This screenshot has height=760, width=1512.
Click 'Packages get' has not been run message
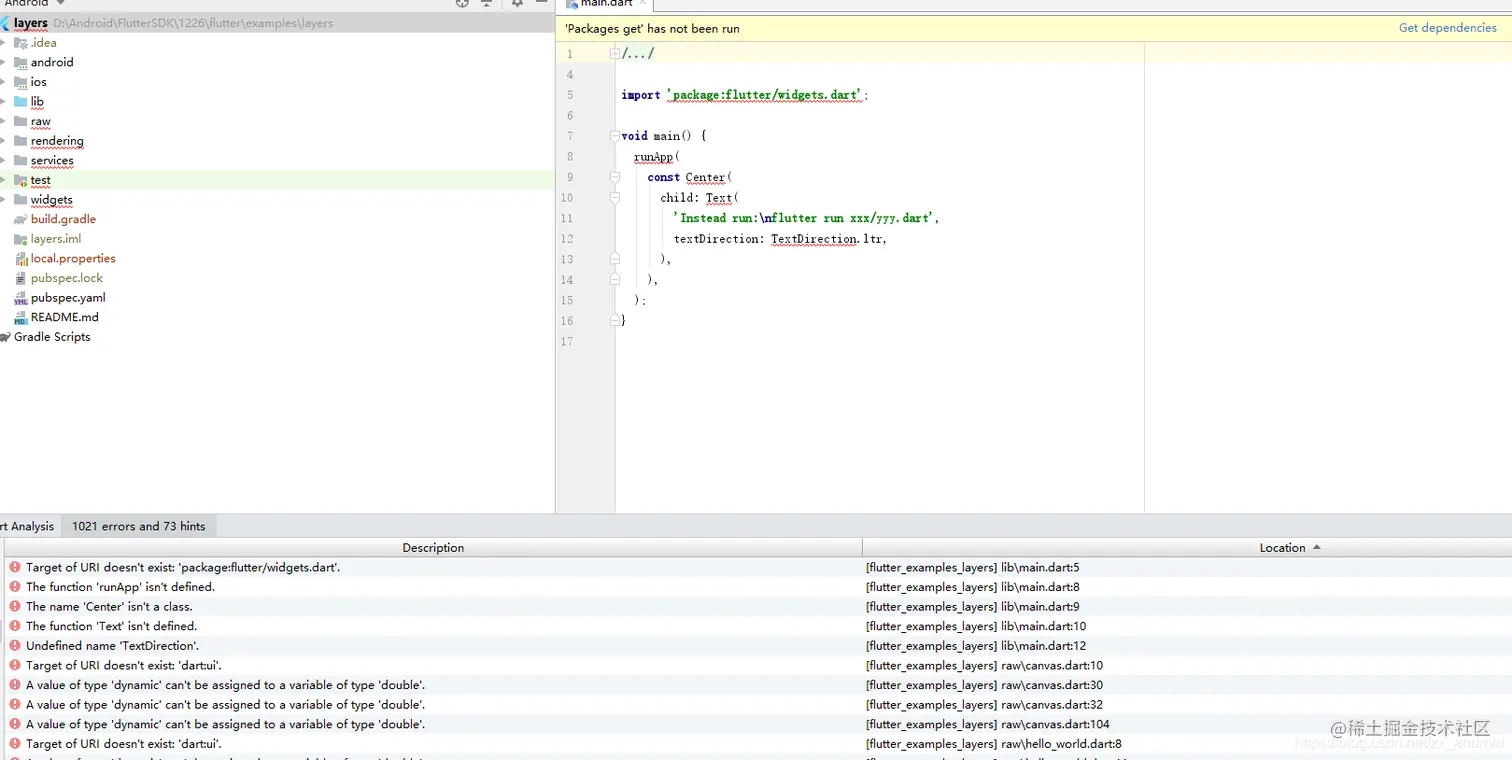[x=652, y=29]
